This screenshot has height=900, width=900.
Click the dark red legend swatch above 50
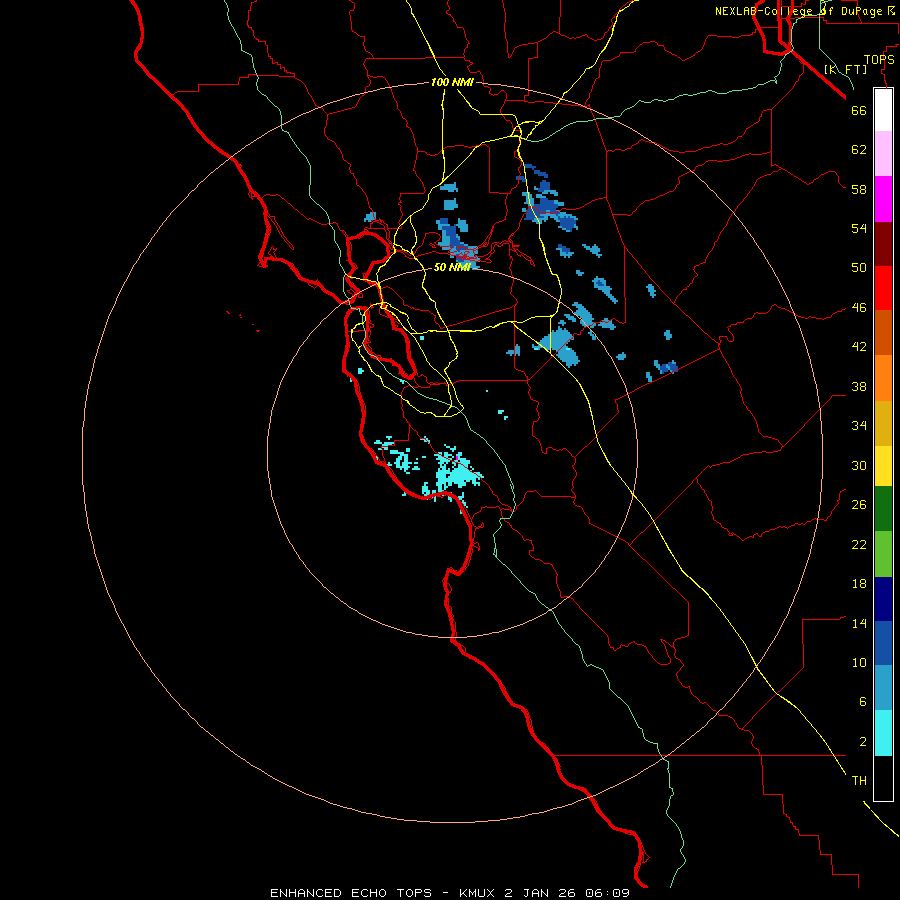click(883, 244)
